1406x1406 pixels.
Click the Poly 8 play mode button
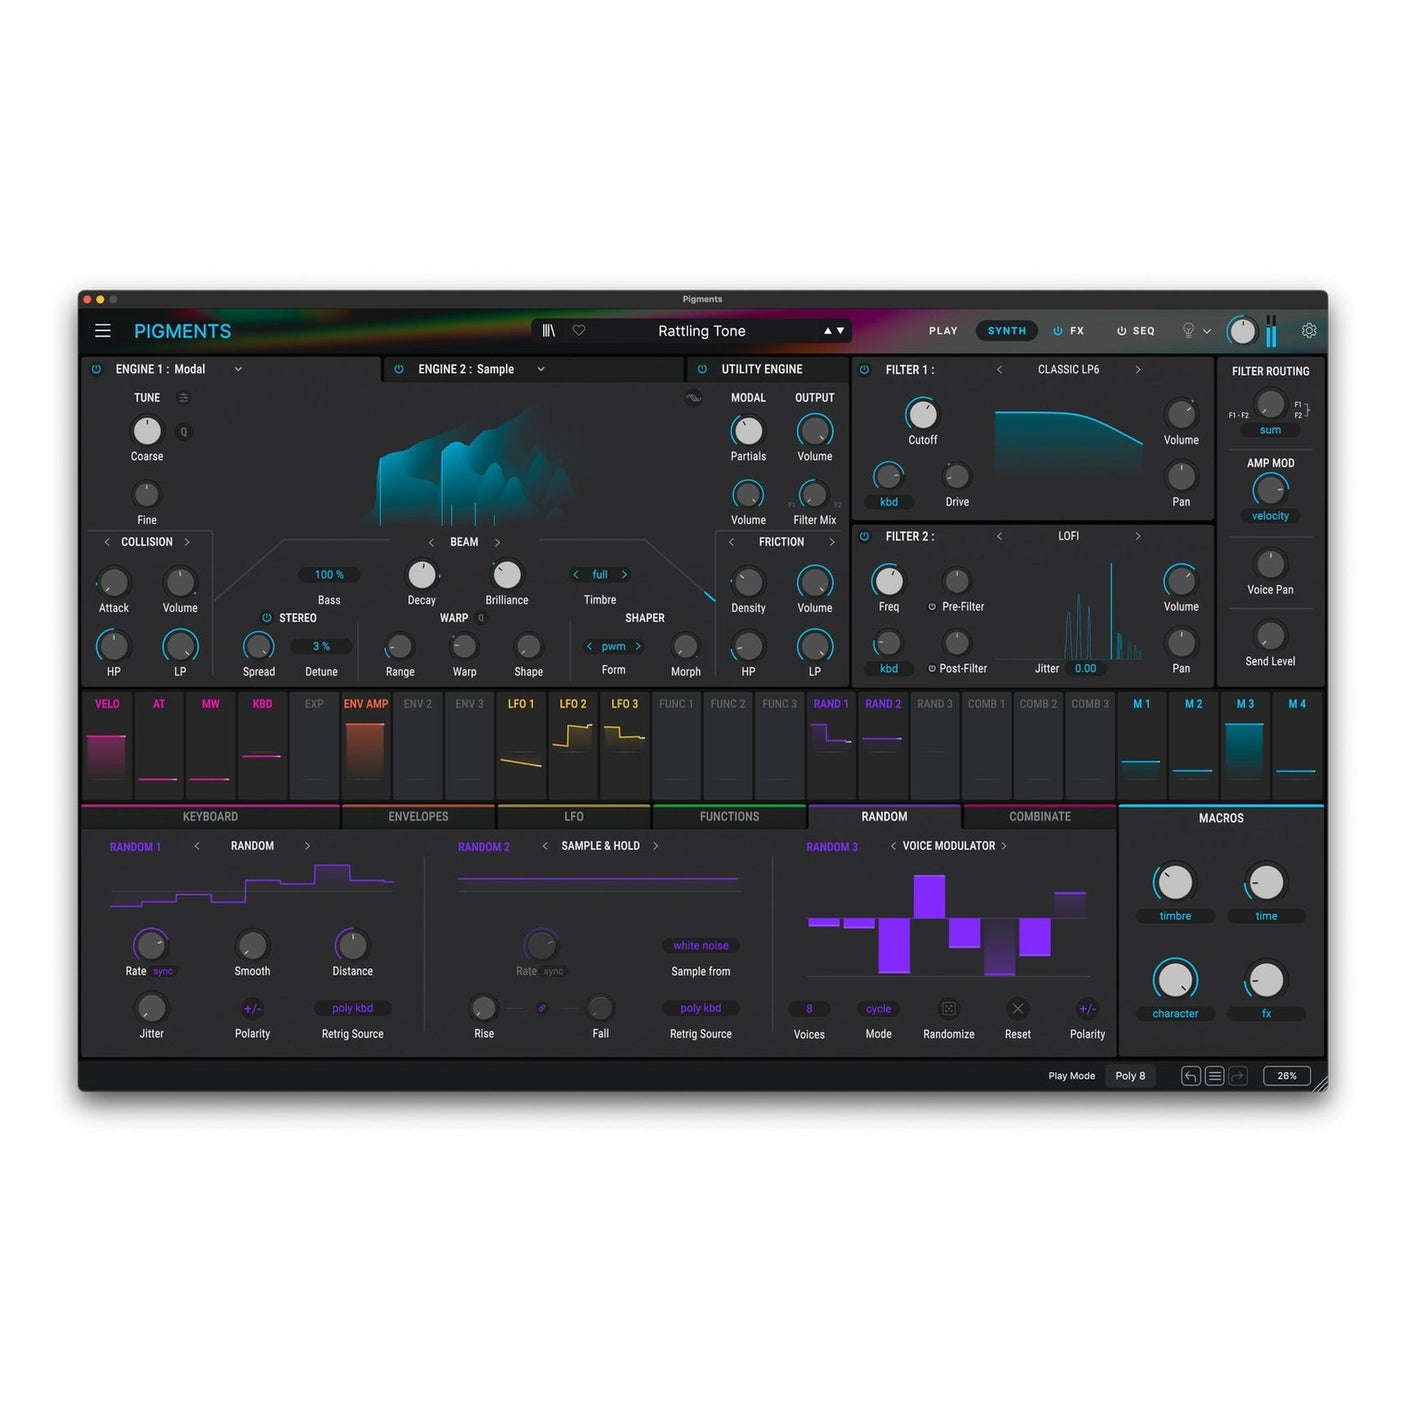(x=1130, y=1075)
